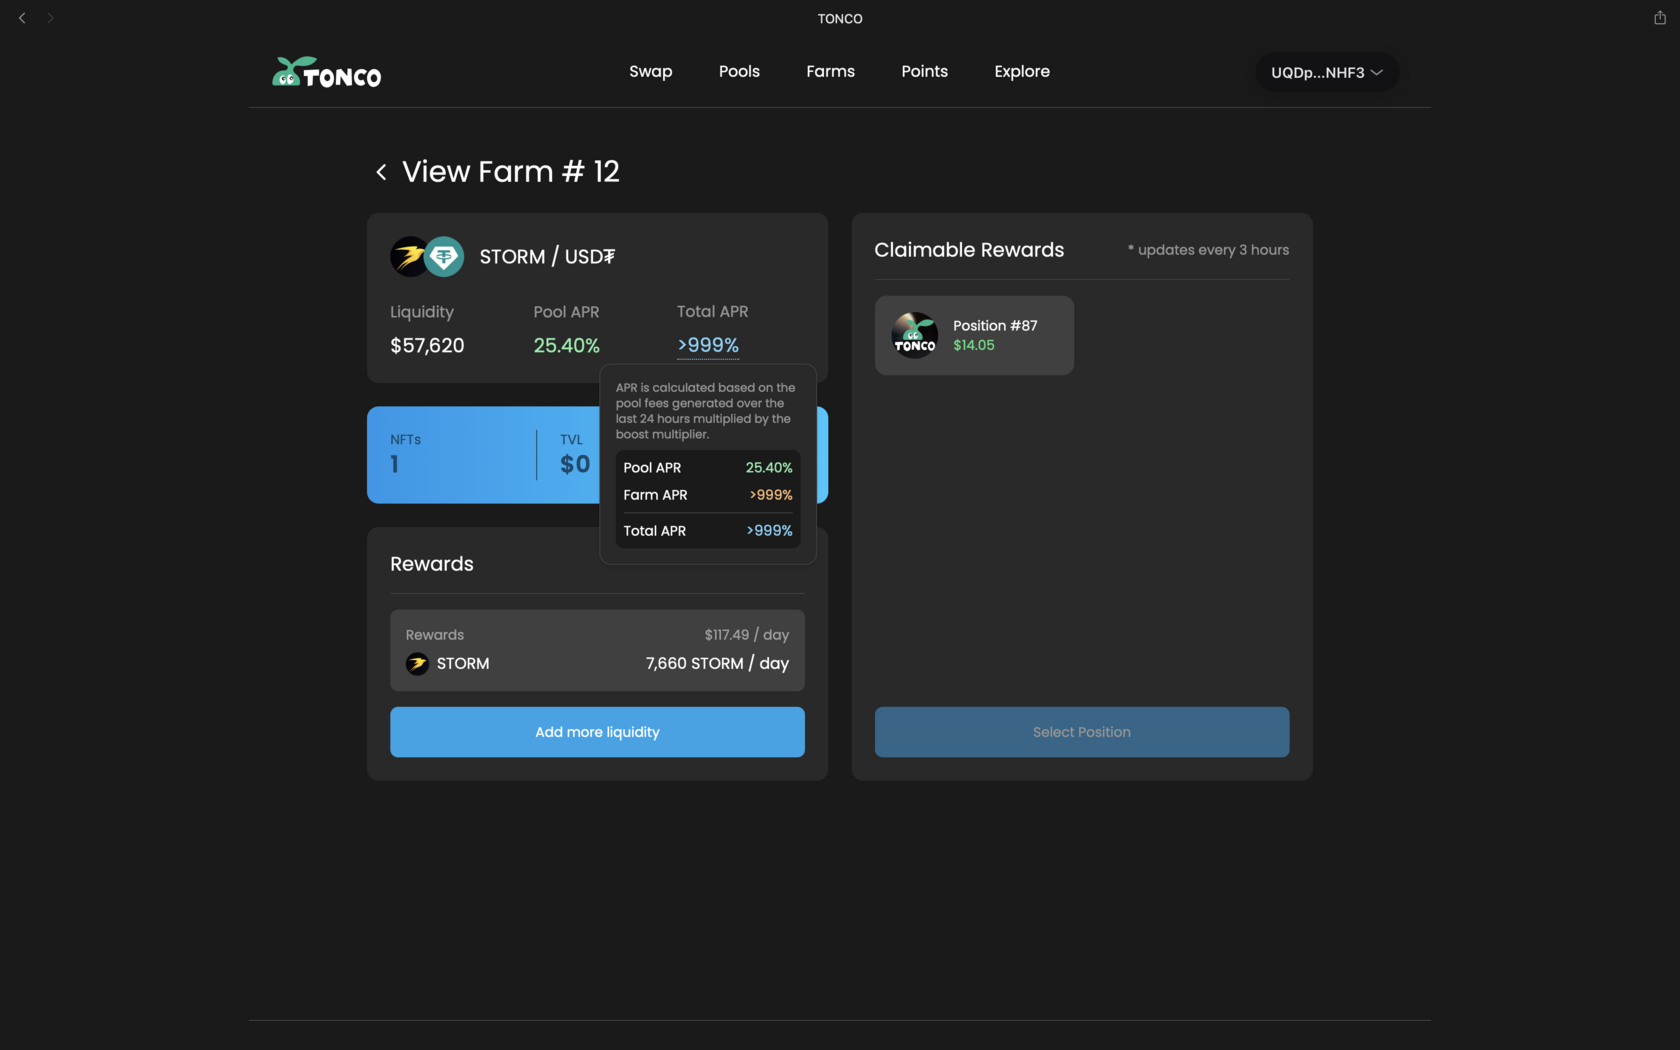
Task: Open the Points page
Action: click(924, 71)
